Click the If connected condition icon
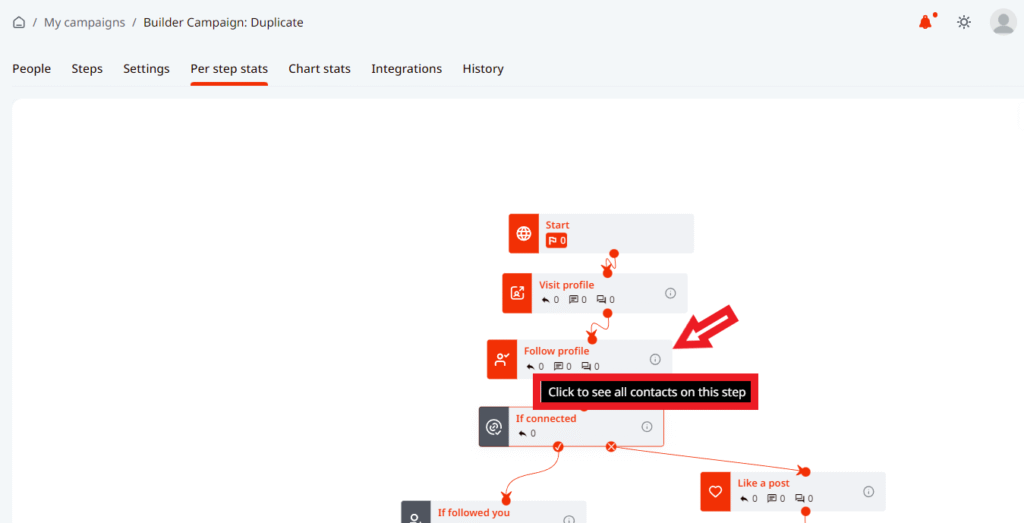The width and height of the screenshot is (1024, 523). pos(494,427)
